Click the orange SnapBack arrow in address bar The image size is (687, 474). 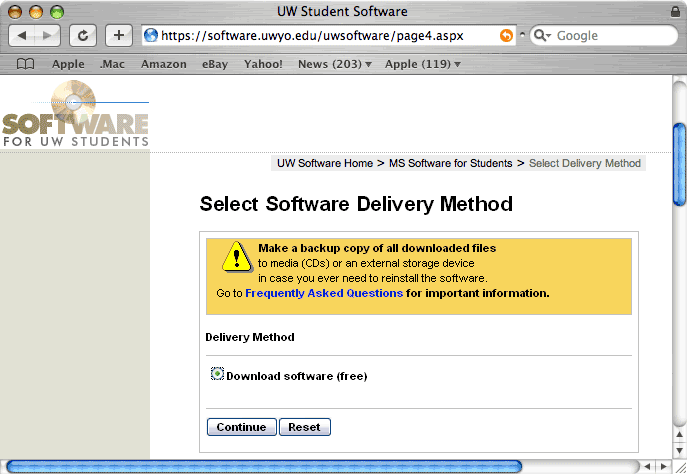506,35
